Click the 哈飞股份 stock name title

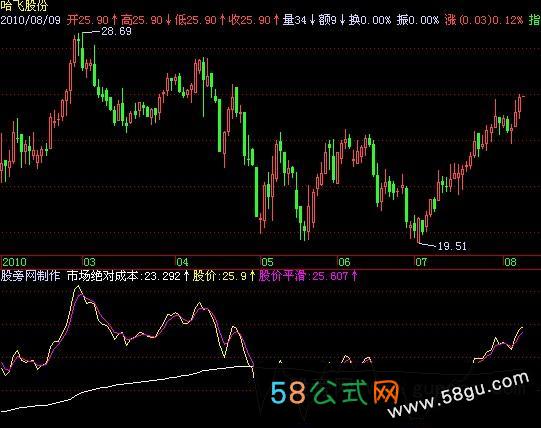point(24,6)
